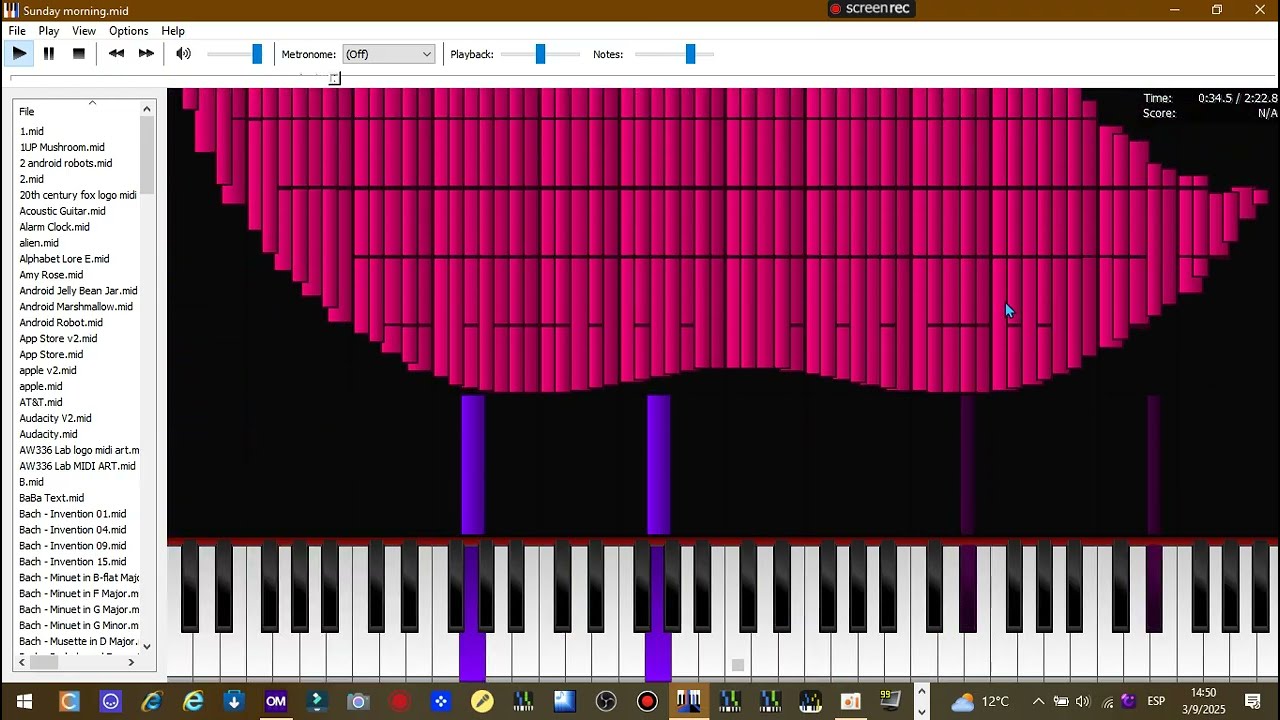Select Alarm Clock.mid in file list
Viewport: 1280px width, 720px height.
54,227
